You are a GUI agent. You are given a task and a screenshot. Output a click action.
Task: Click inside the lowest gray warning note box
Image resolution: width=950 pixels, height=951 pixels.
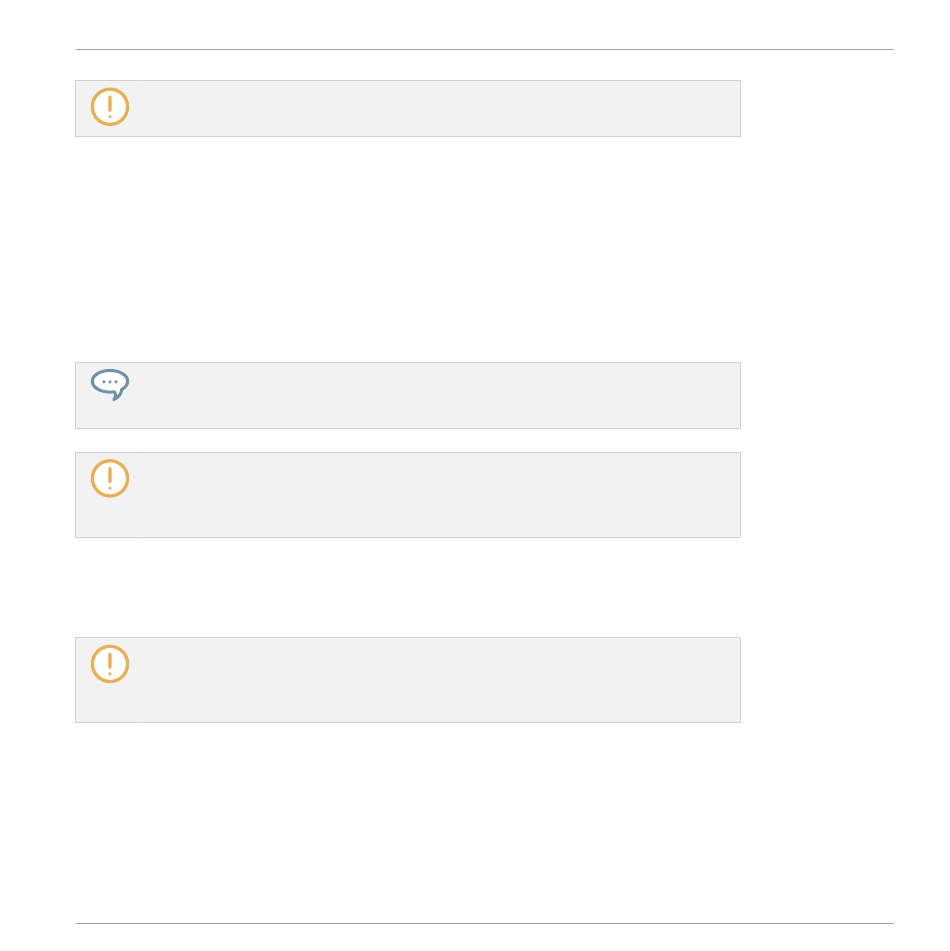pos(408,680)
